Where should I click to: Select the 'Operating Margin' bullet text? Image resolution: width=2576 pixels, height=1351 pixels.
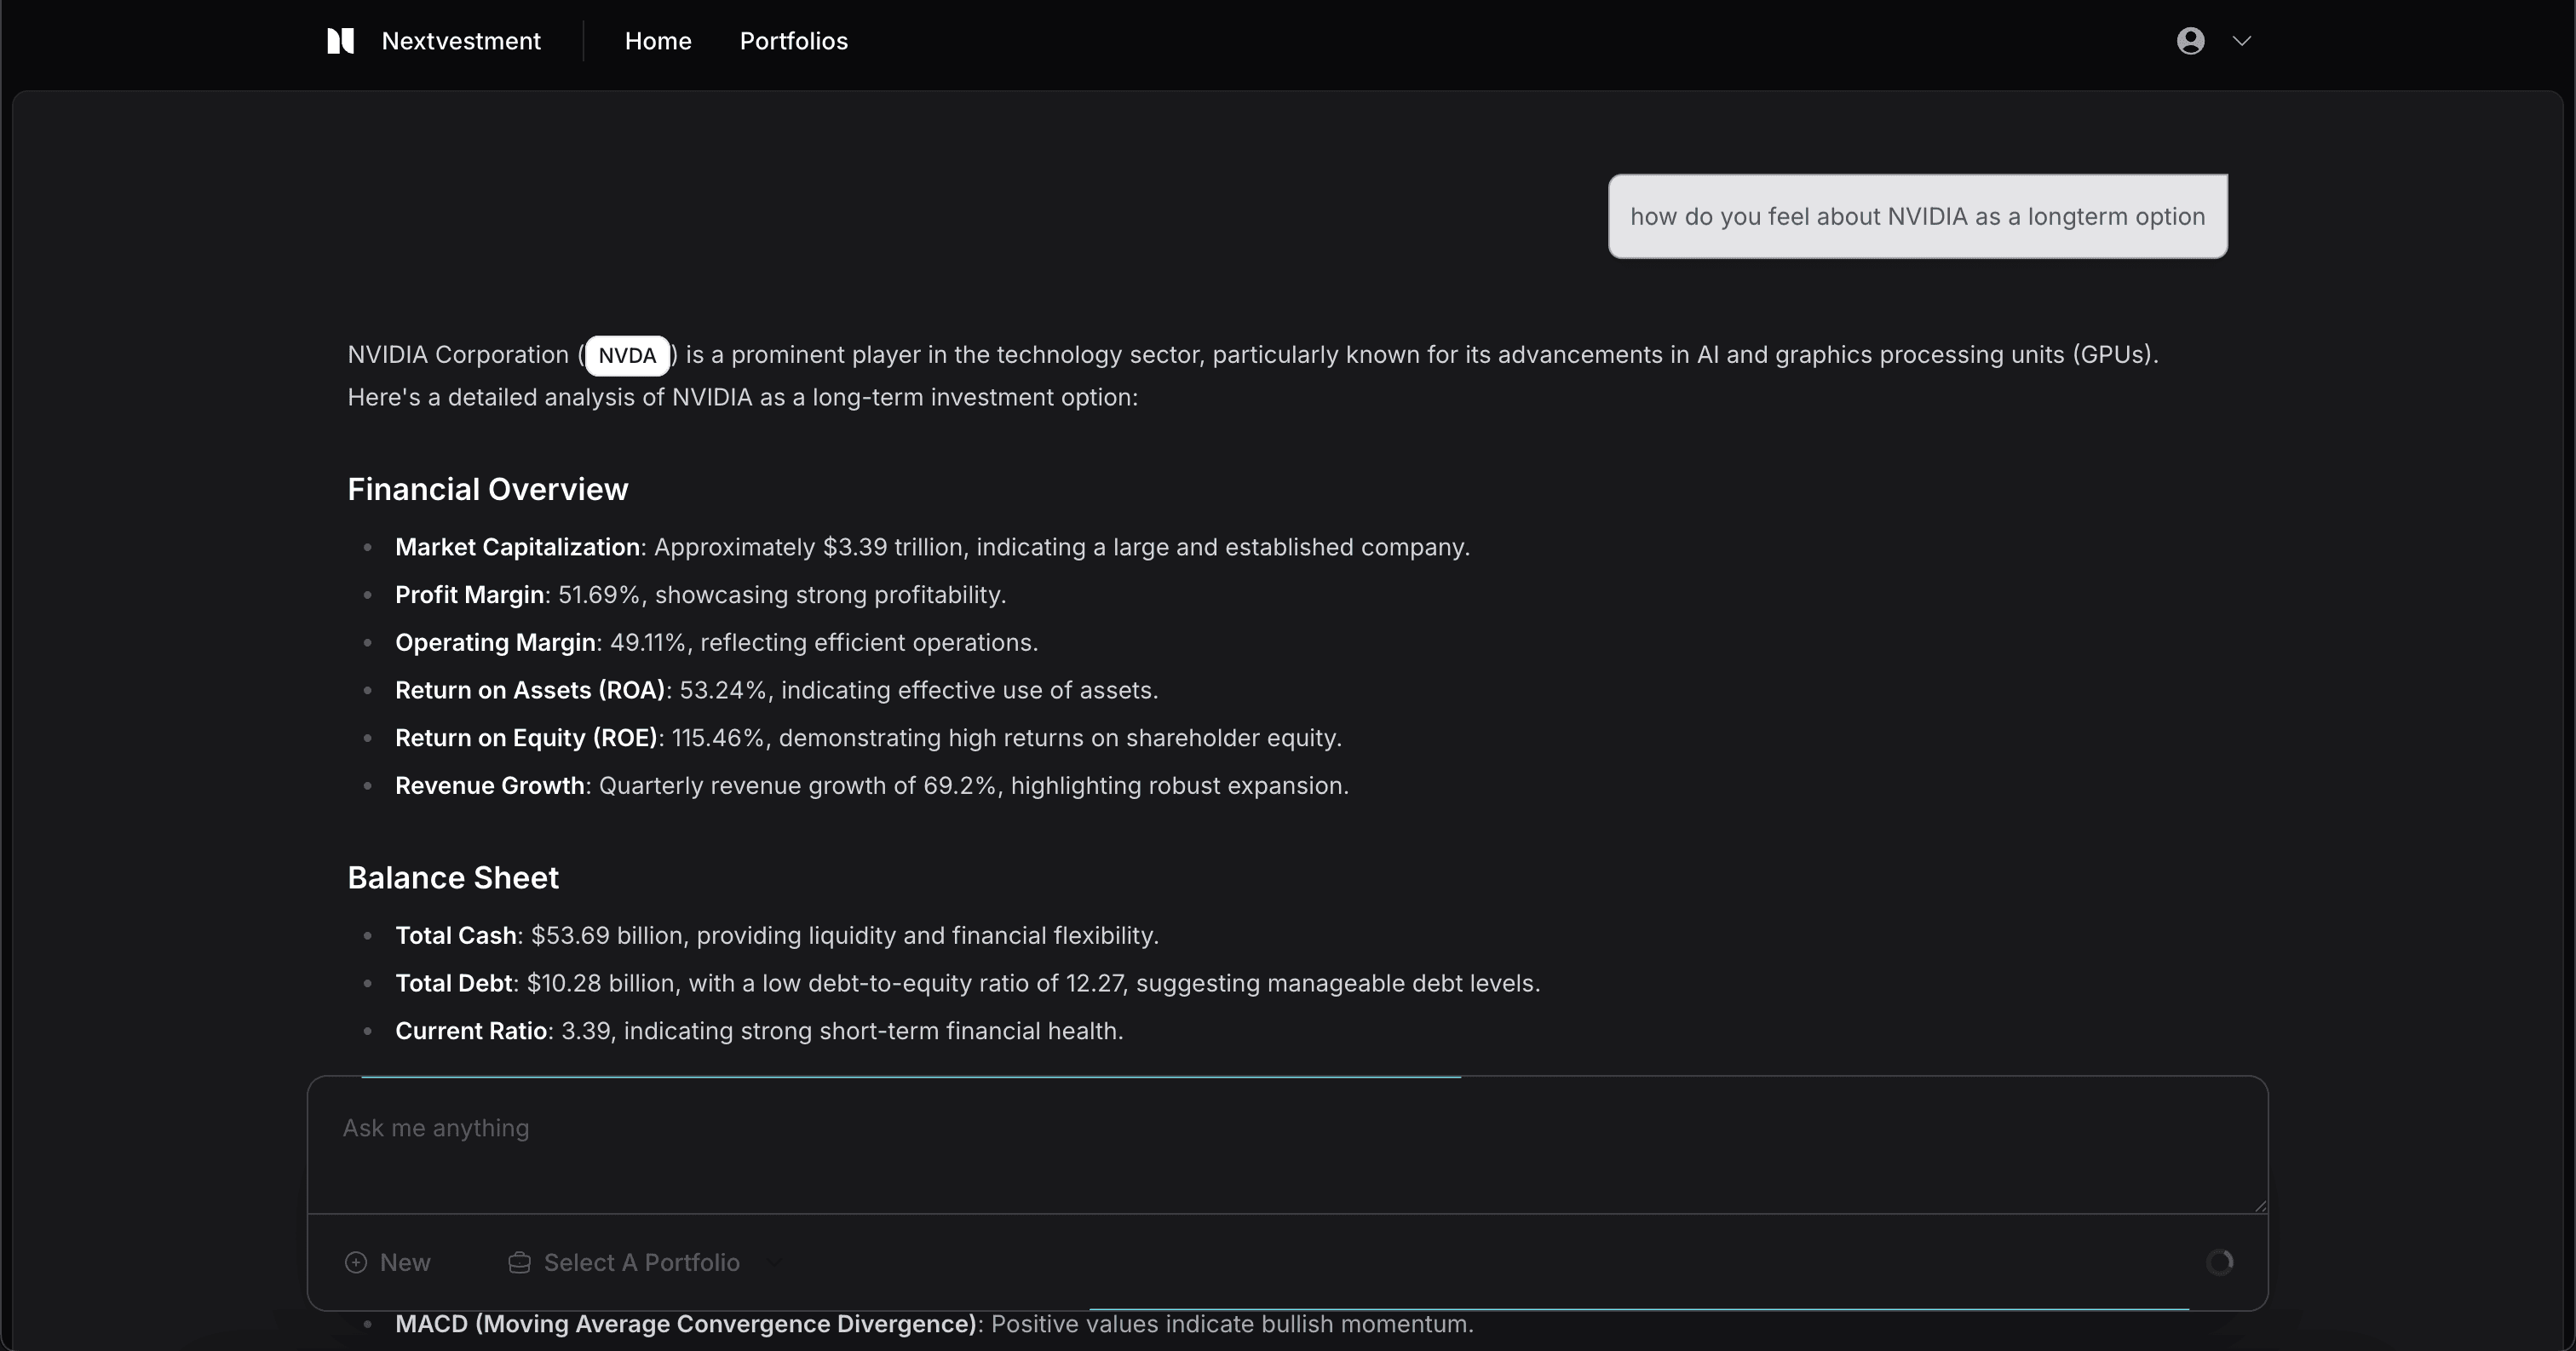point(717,642)
